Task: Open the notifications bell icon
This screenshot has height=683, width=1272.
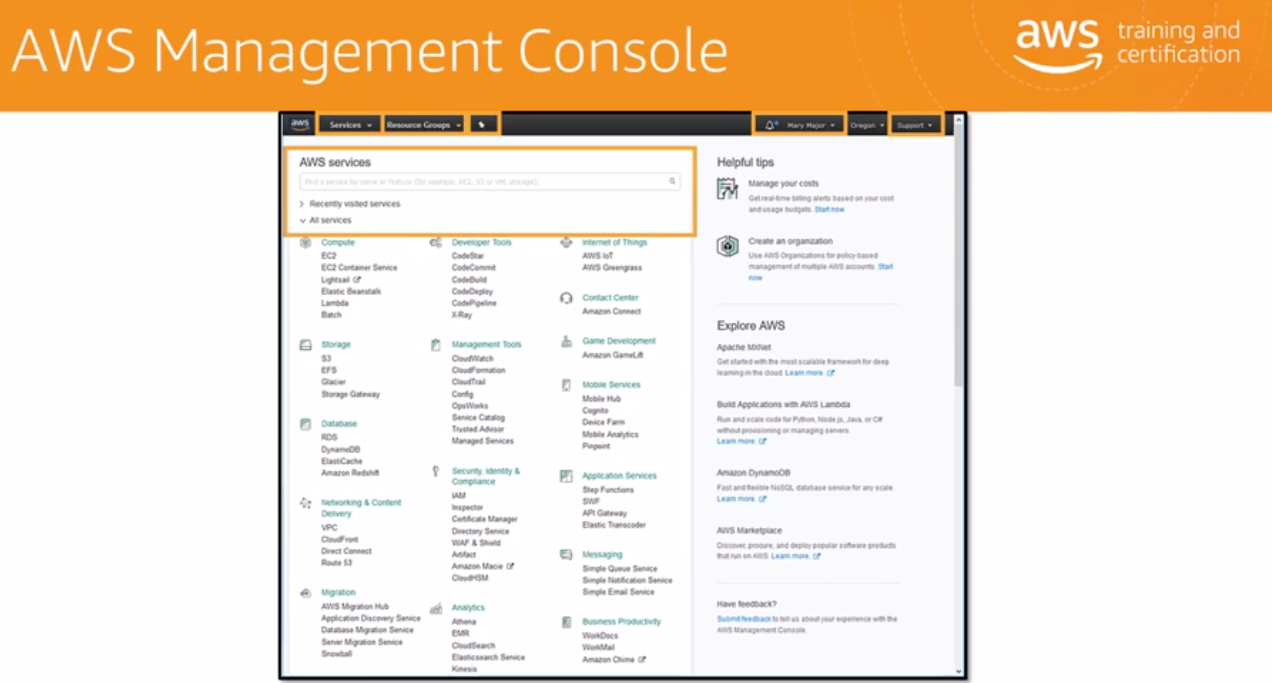Action: coord(770,125)
